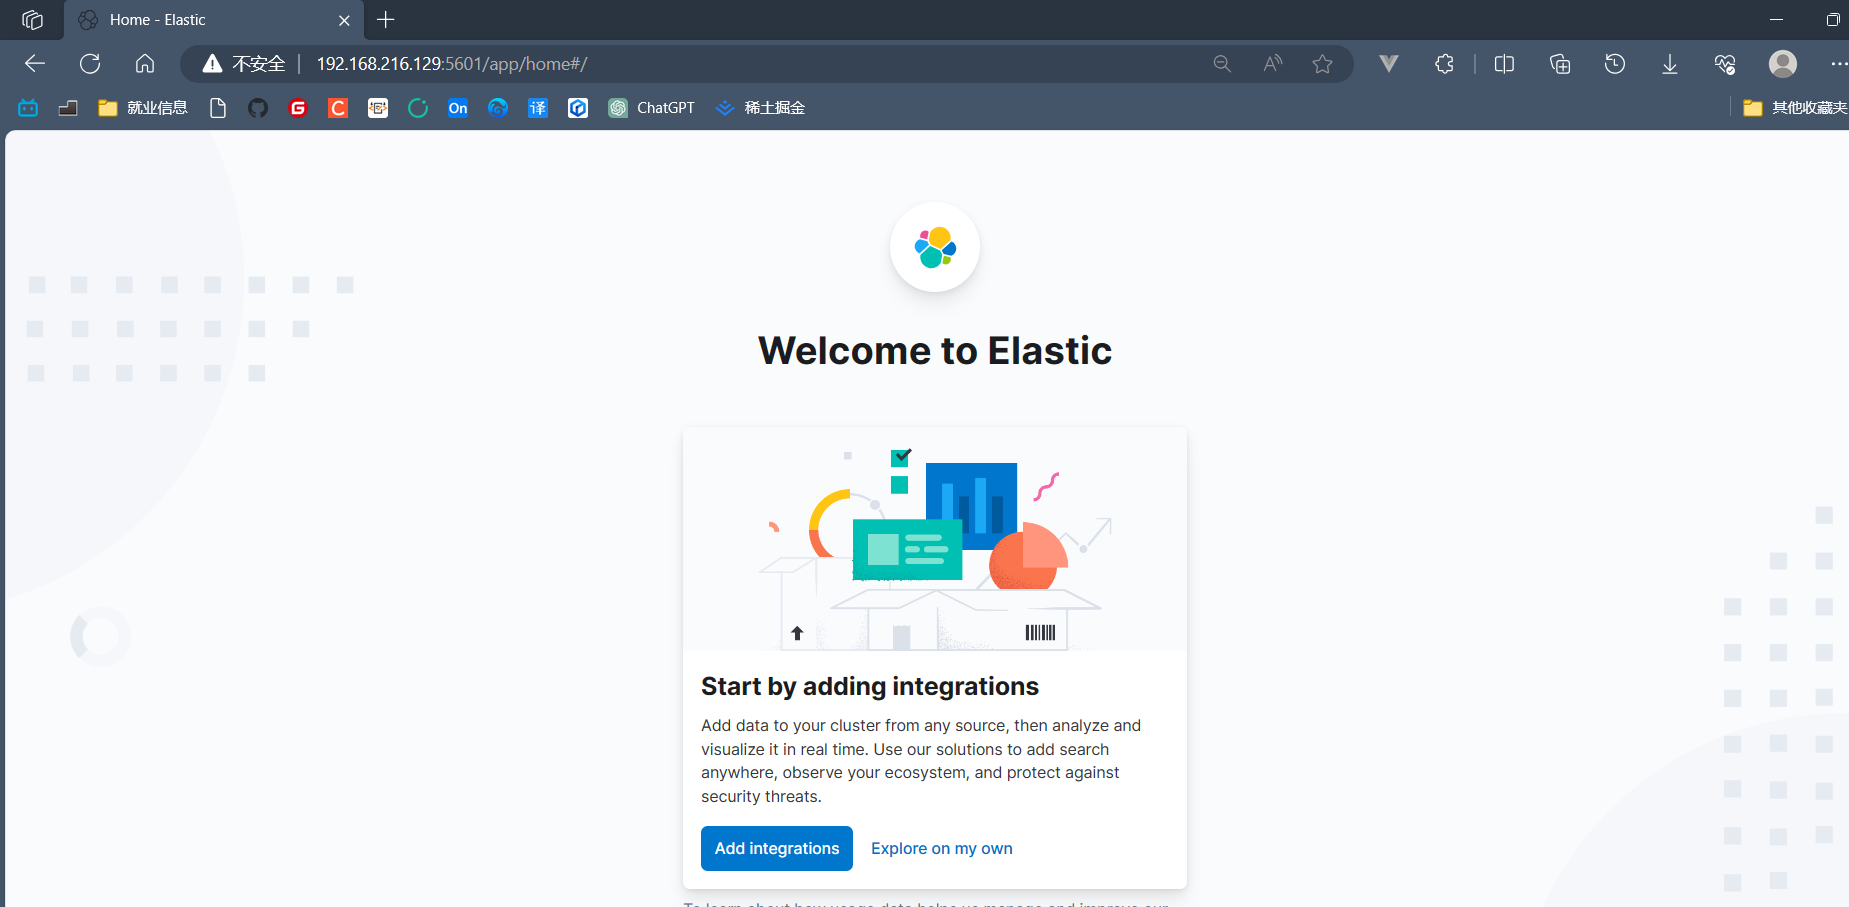Open the Edge swirl bookmark
The width and height of the screenshot is (1849, 907).
498,108
